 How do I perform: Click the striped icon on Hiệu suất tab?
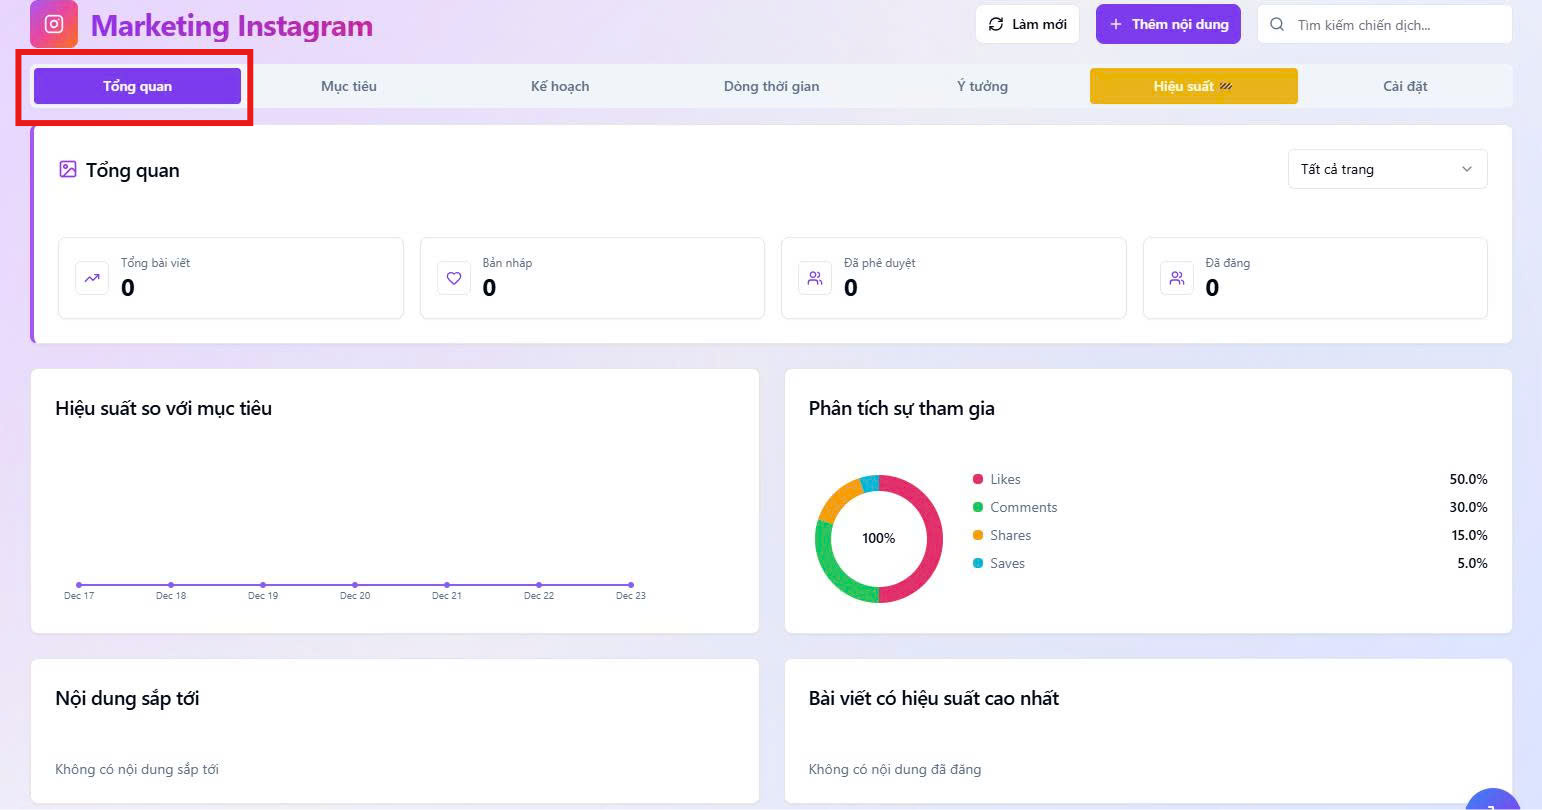1226,86
